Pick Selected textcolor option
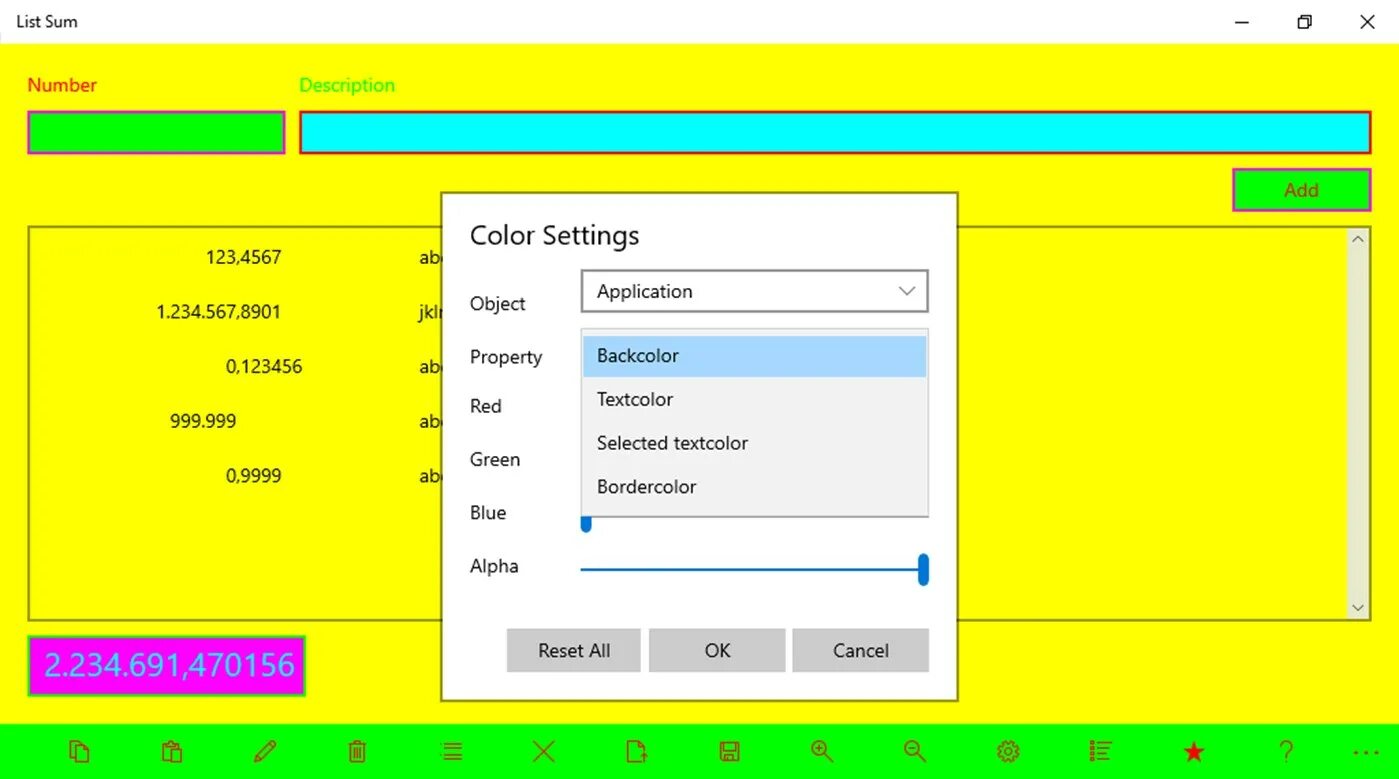Viewport: 1399px width, 779px height. (x=755, y=443)
